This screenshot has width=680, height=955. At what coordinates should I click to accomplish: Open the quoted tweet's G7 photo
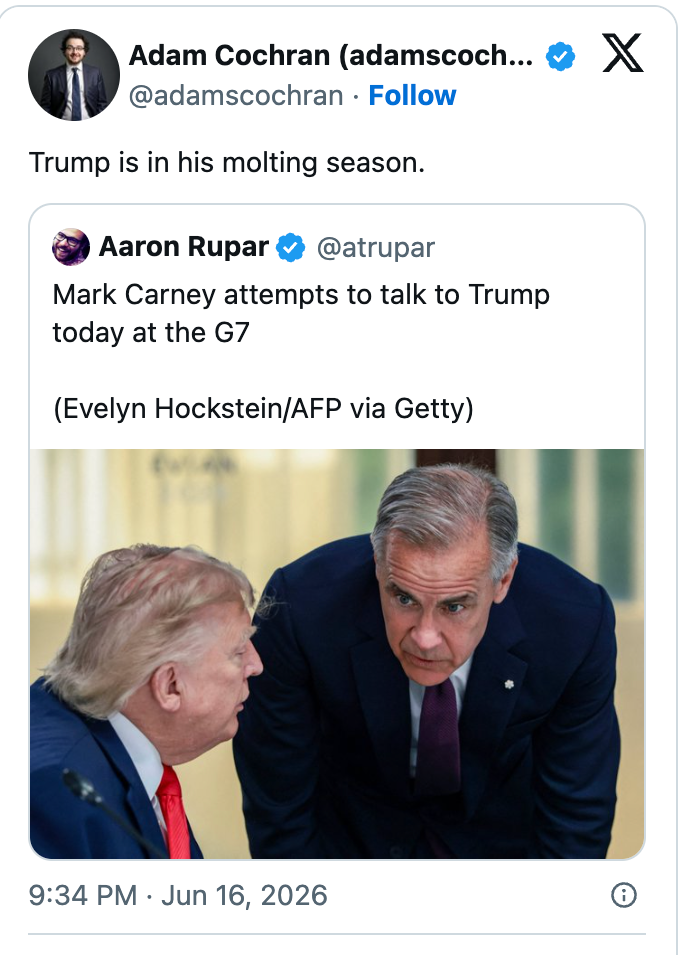337,654
